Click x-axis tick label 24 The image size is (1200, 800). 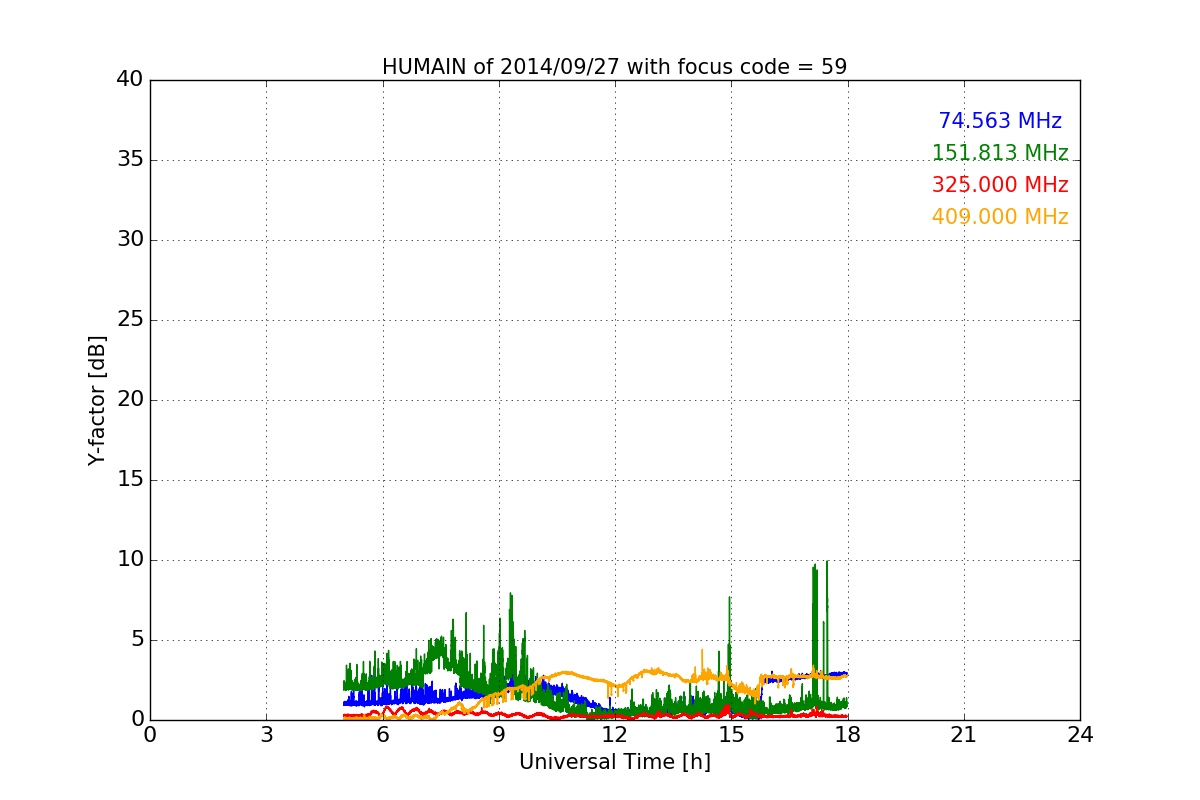tap(1080, 734)
